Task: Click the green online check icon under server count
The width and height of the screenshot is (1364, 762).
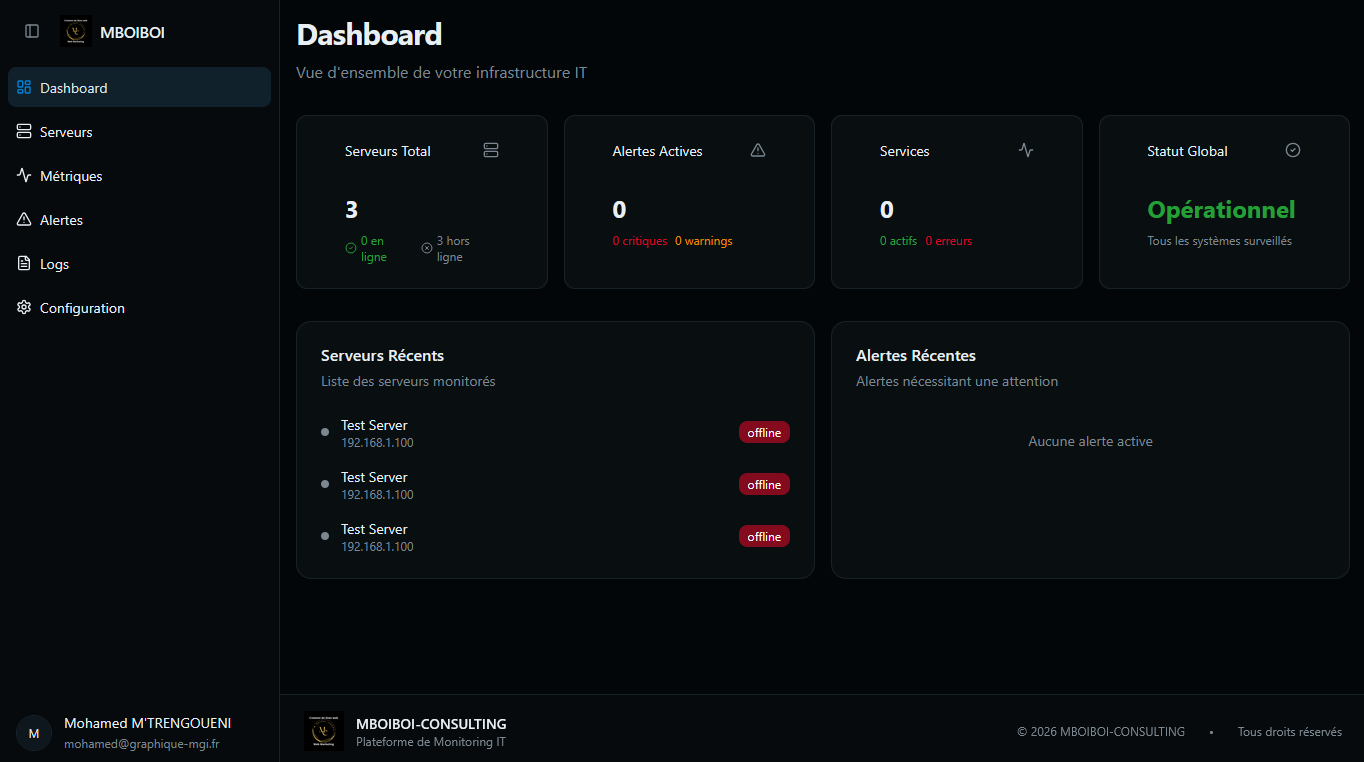Action: coord(351,248)
